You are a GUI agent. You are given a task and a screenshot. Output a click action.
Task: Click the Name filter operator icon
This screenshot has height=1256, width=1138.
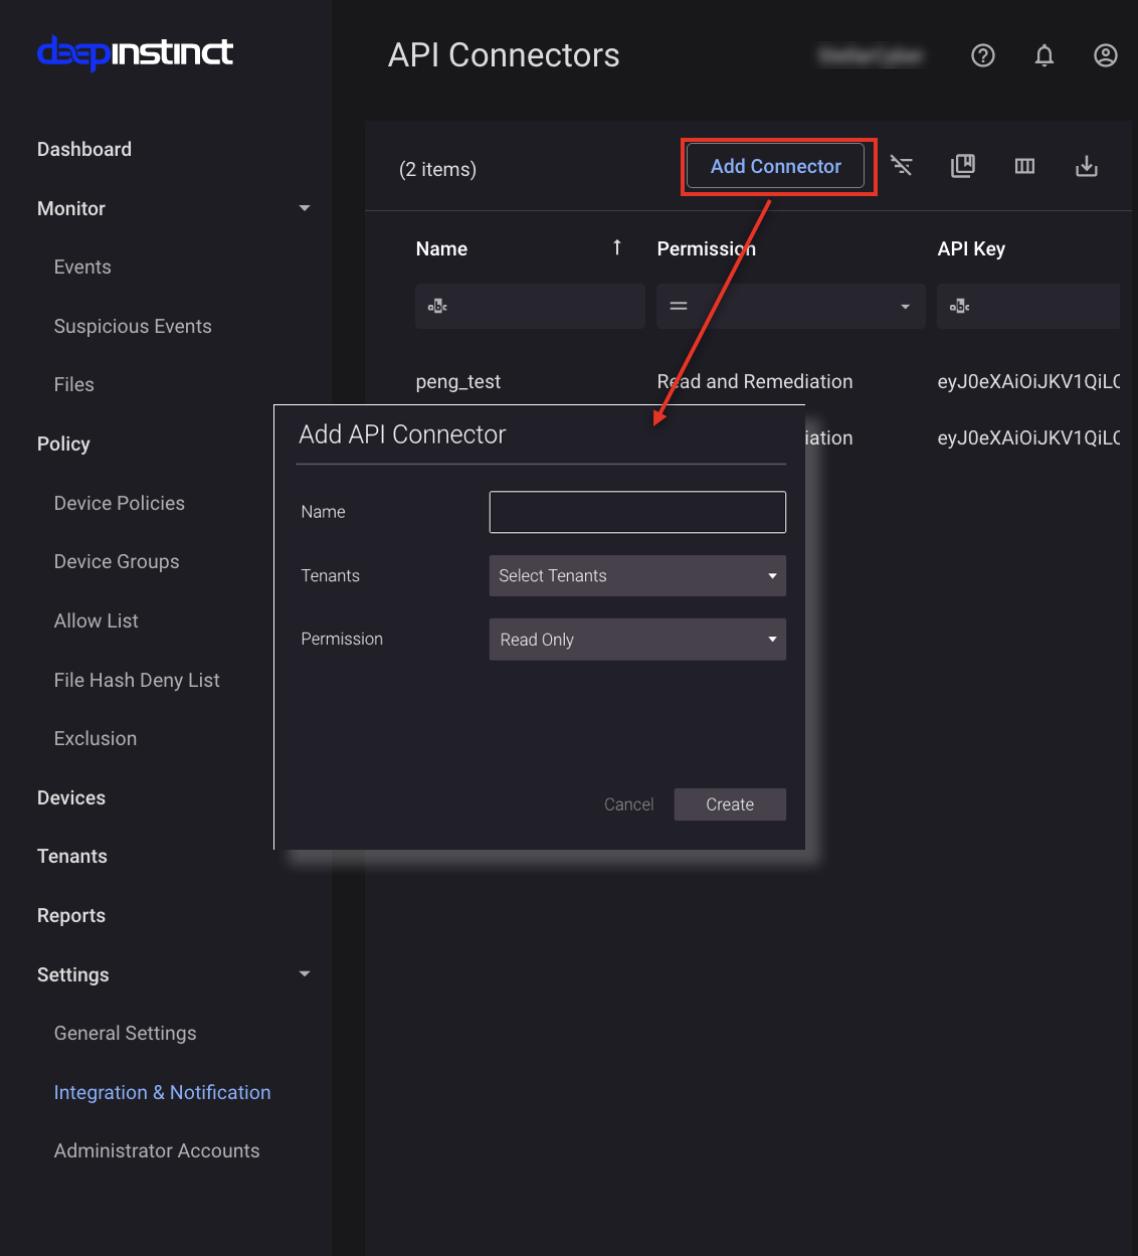(x=437, y=306)
